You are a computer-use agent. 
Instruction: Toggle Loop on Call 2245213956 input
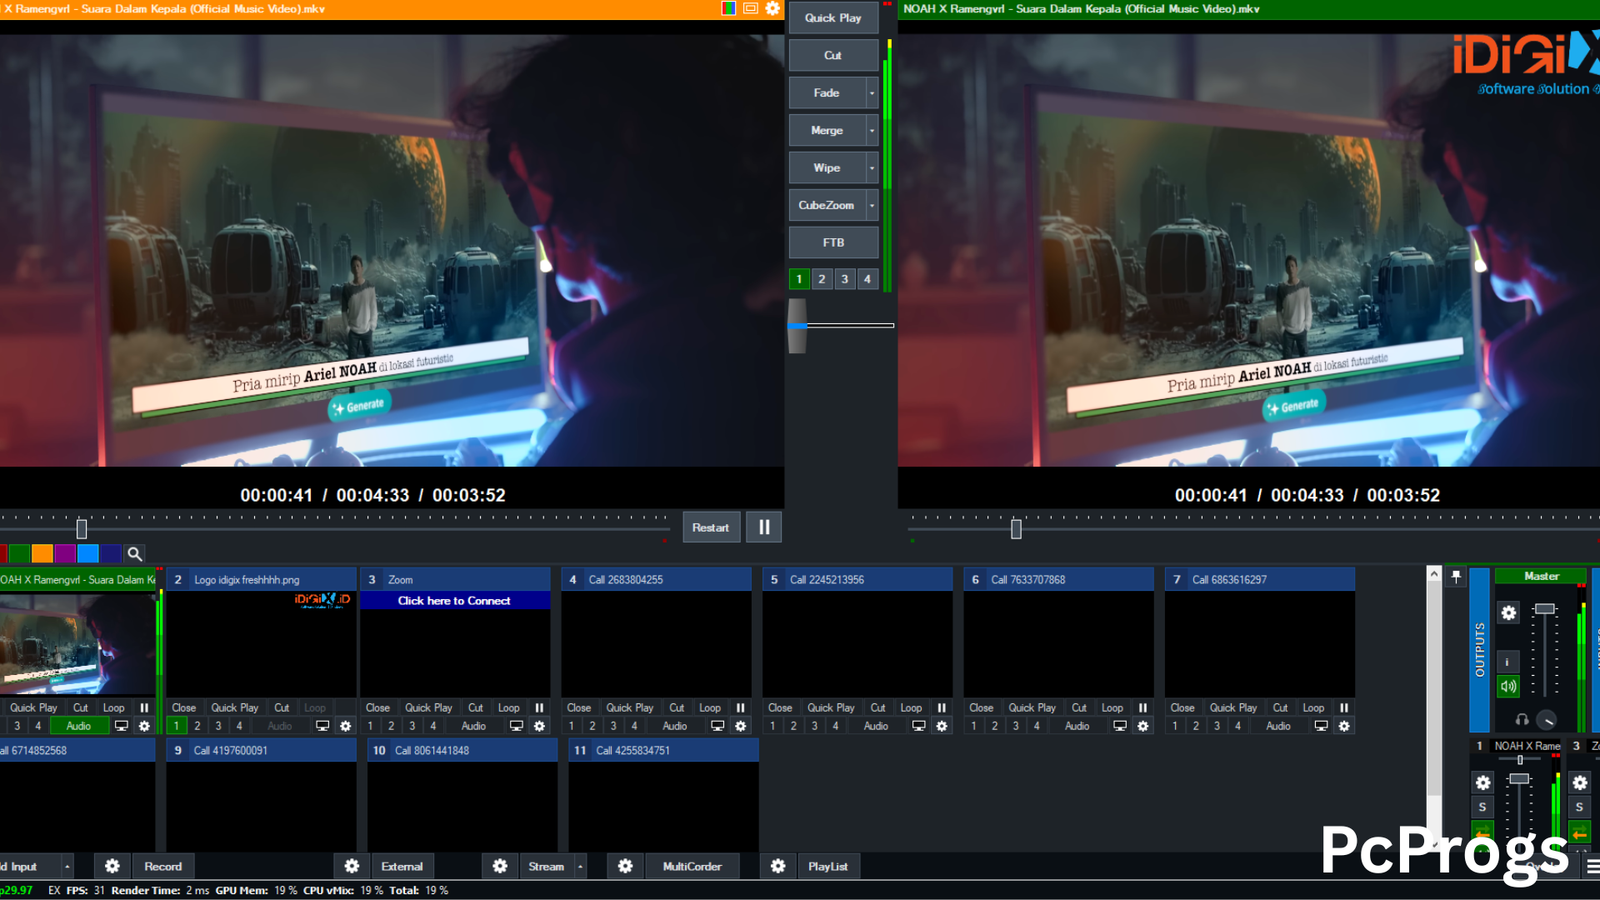pos(911,707)
